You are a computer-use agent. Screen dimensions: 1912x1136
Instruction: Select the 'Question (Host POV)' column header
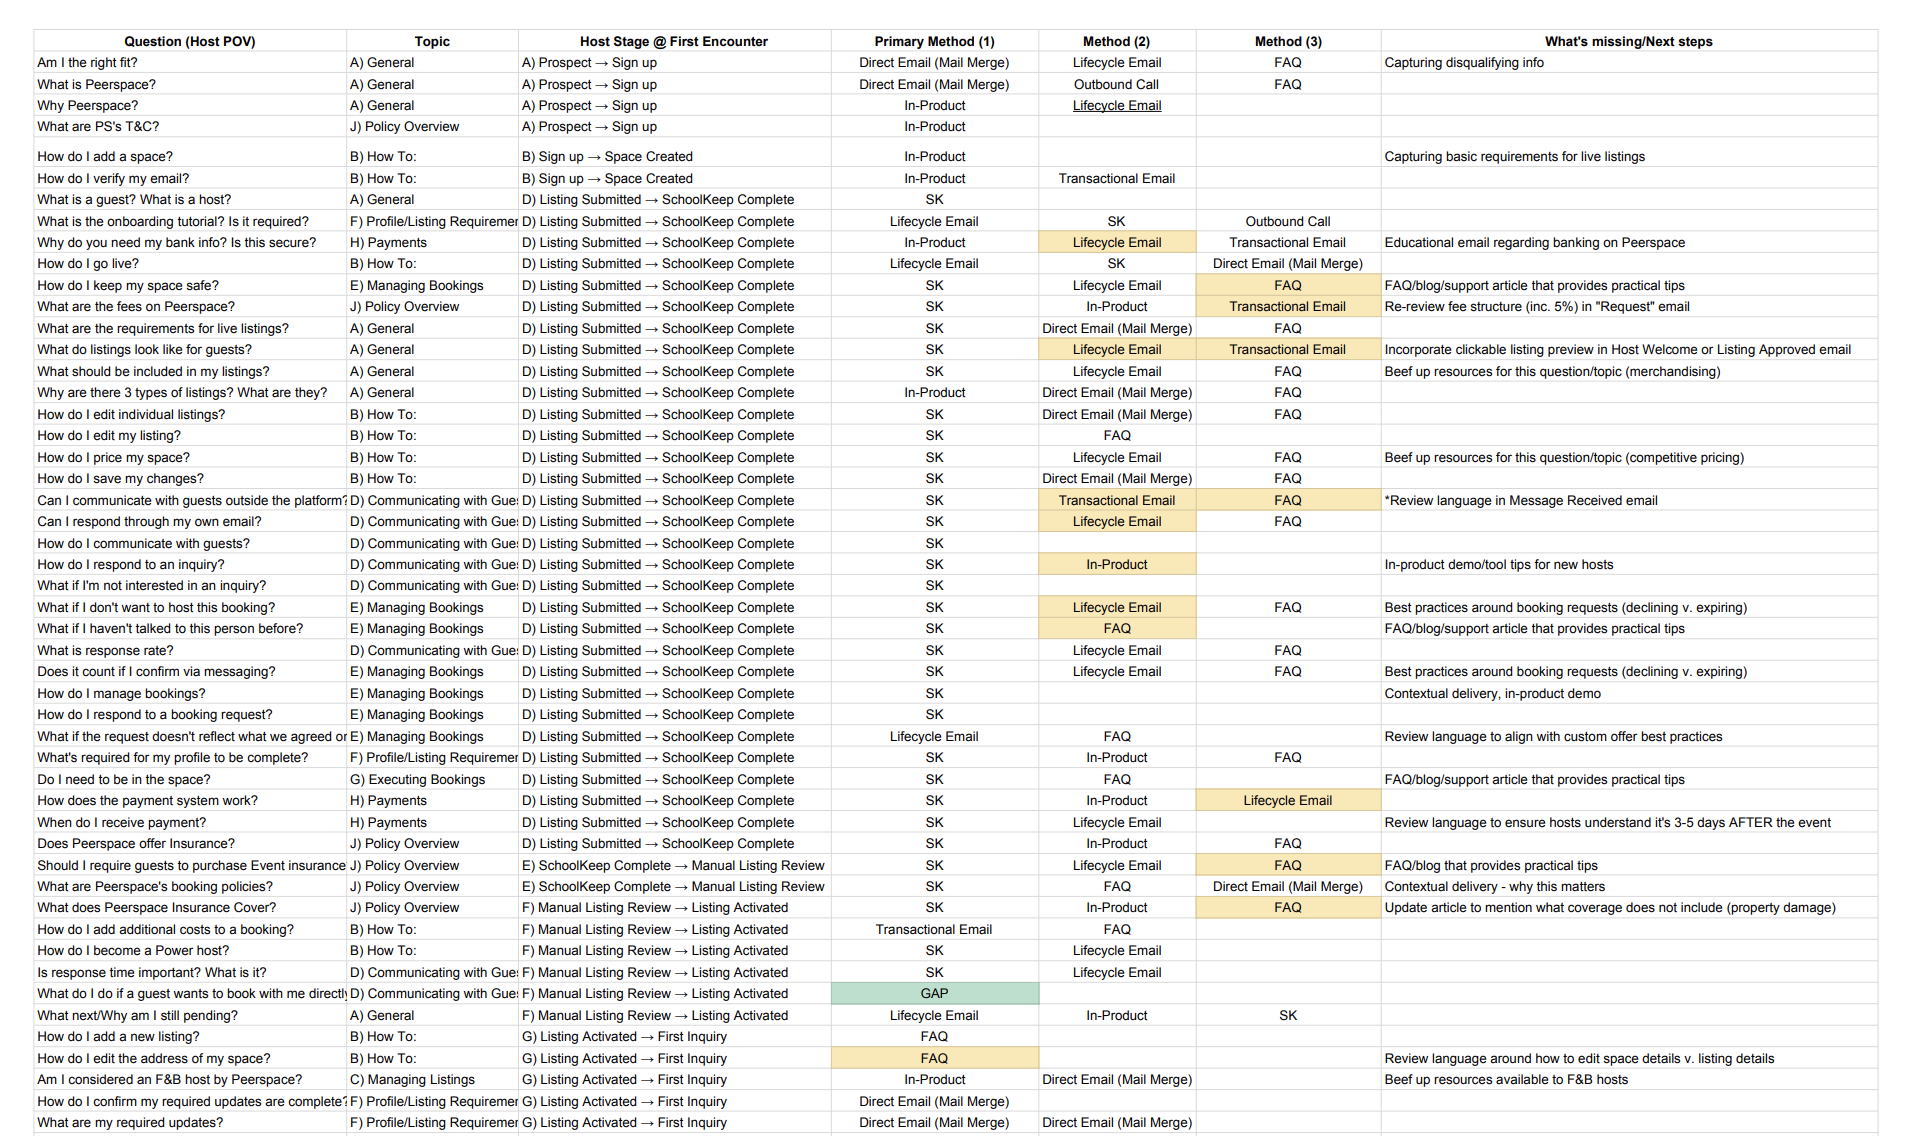[x=190, y=41]
